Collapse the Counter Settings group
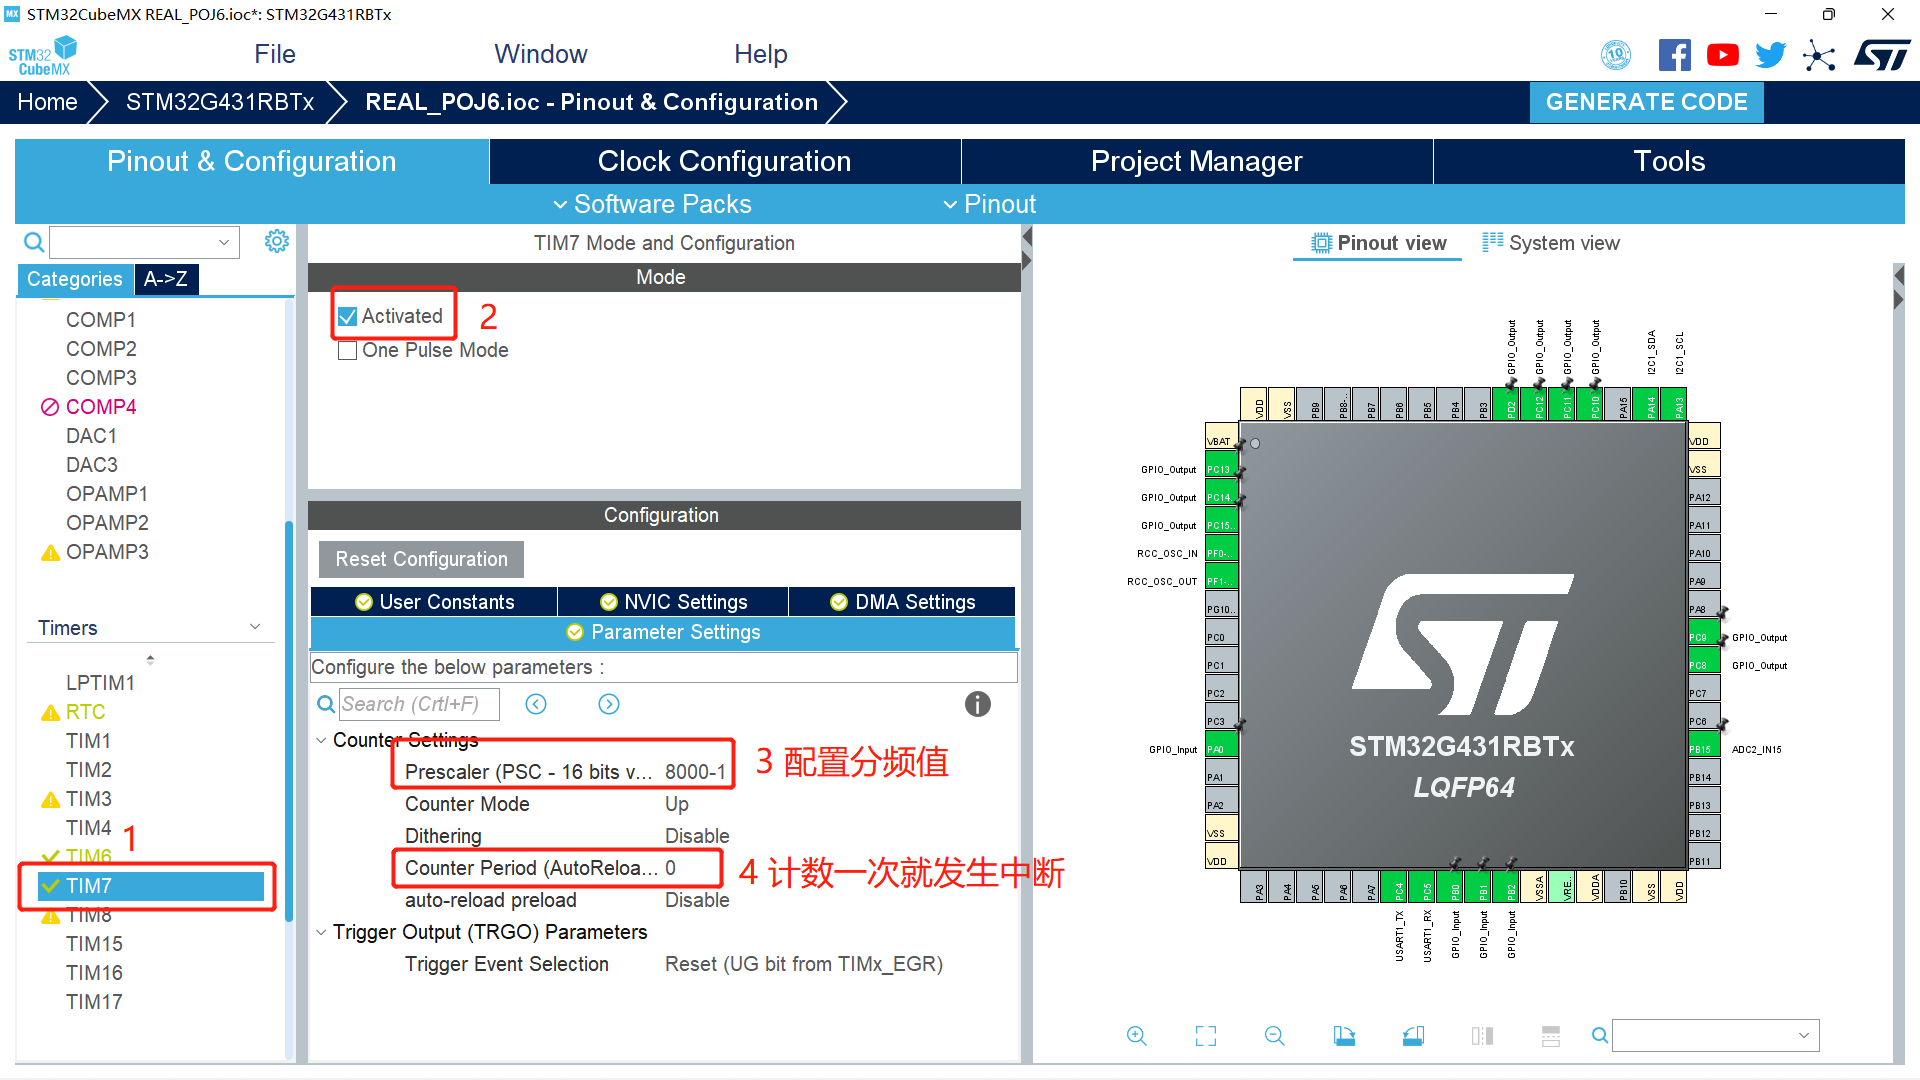The height and width of the screenshot is (1080, 1920). (321, 740)
